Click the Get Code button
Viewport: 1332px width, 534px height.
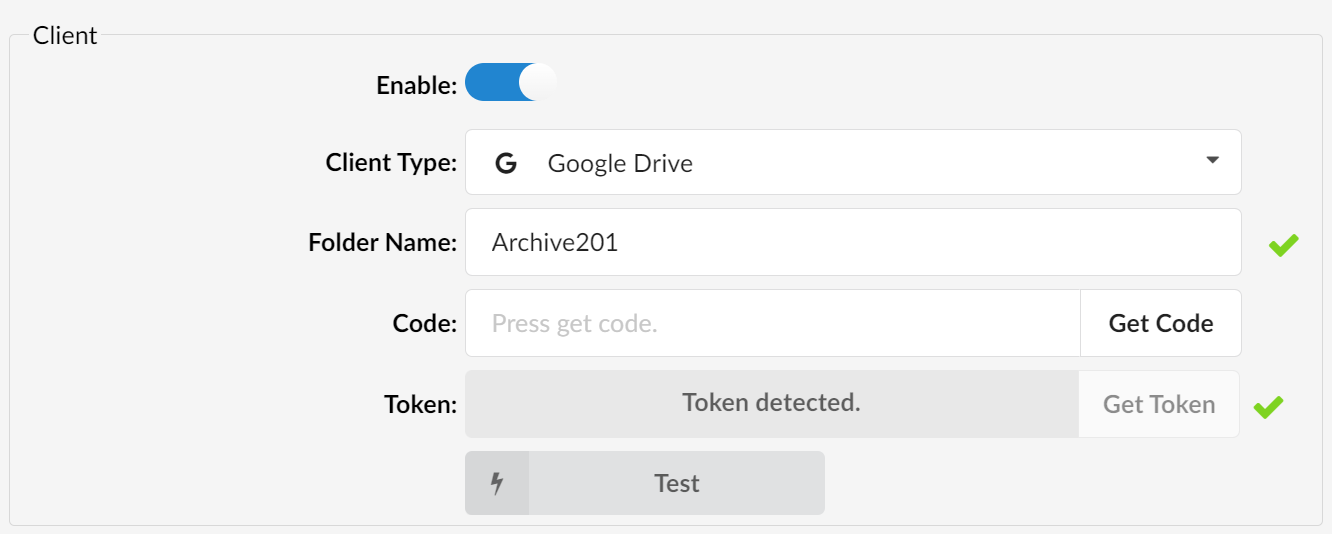point(1161,323)
